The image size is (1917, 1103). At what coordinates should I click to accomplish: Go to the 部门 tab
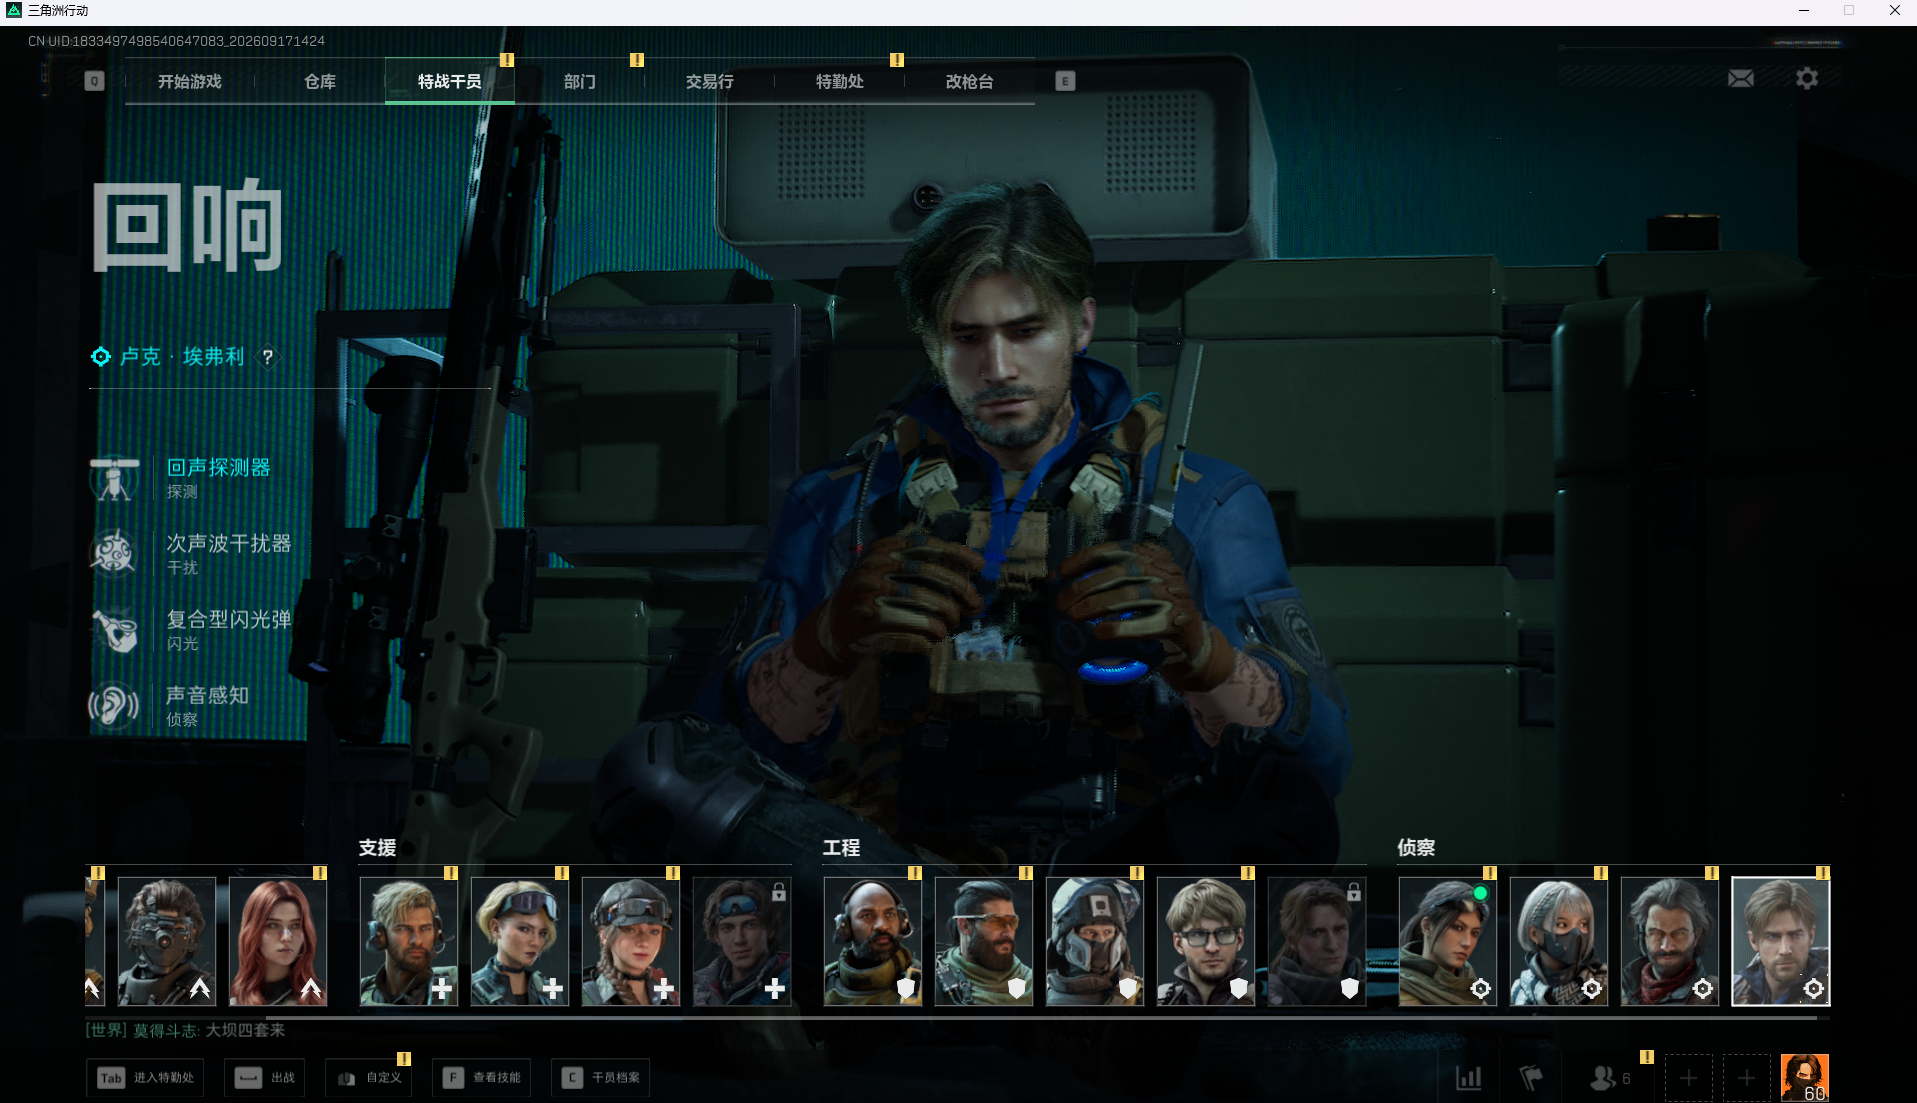(x=580, y=82)
